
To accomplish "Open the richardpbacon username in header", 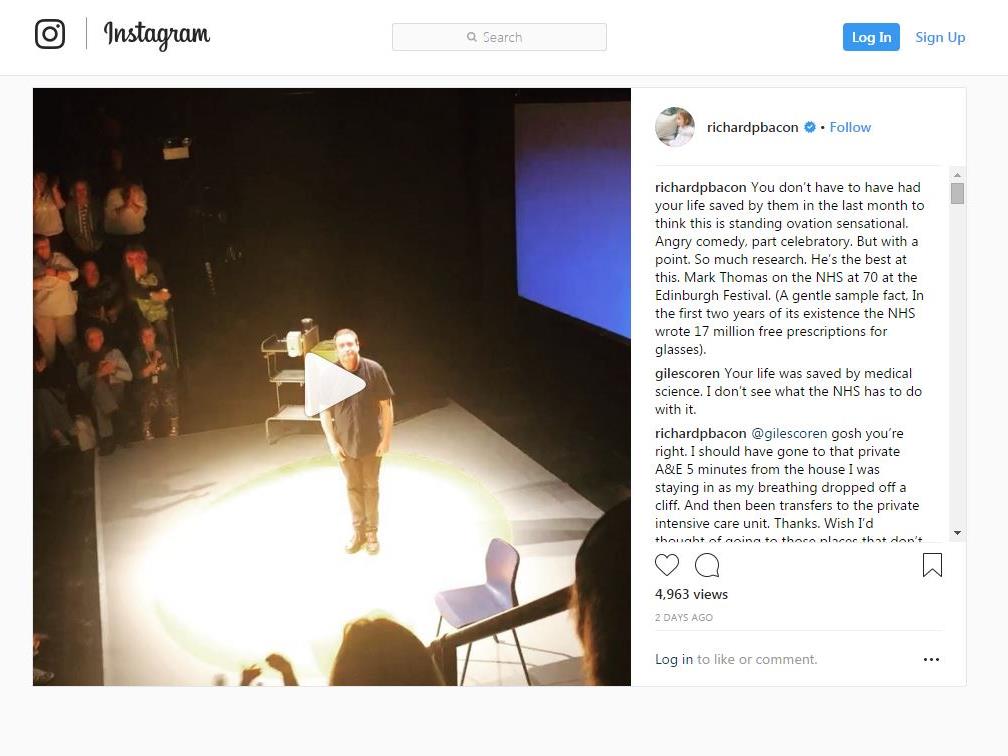I will 752,127.
